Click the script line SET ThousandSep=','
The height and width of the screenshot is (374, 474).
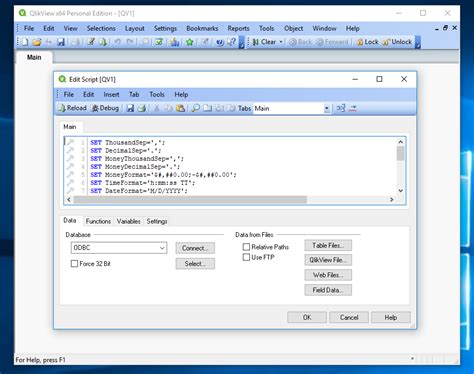[x=128, y=143]
